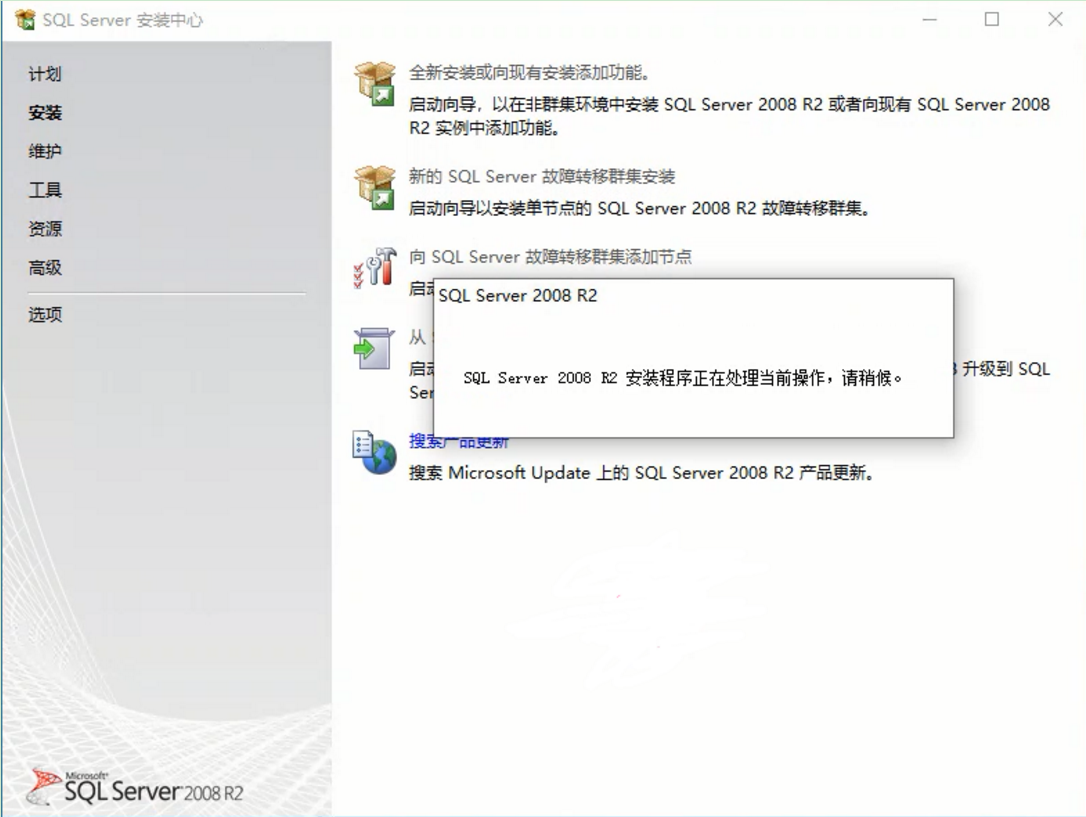Viewport: 1086px width, 817px height.
Task: Click the new installation box icon
Action: (x=375, y=84)
